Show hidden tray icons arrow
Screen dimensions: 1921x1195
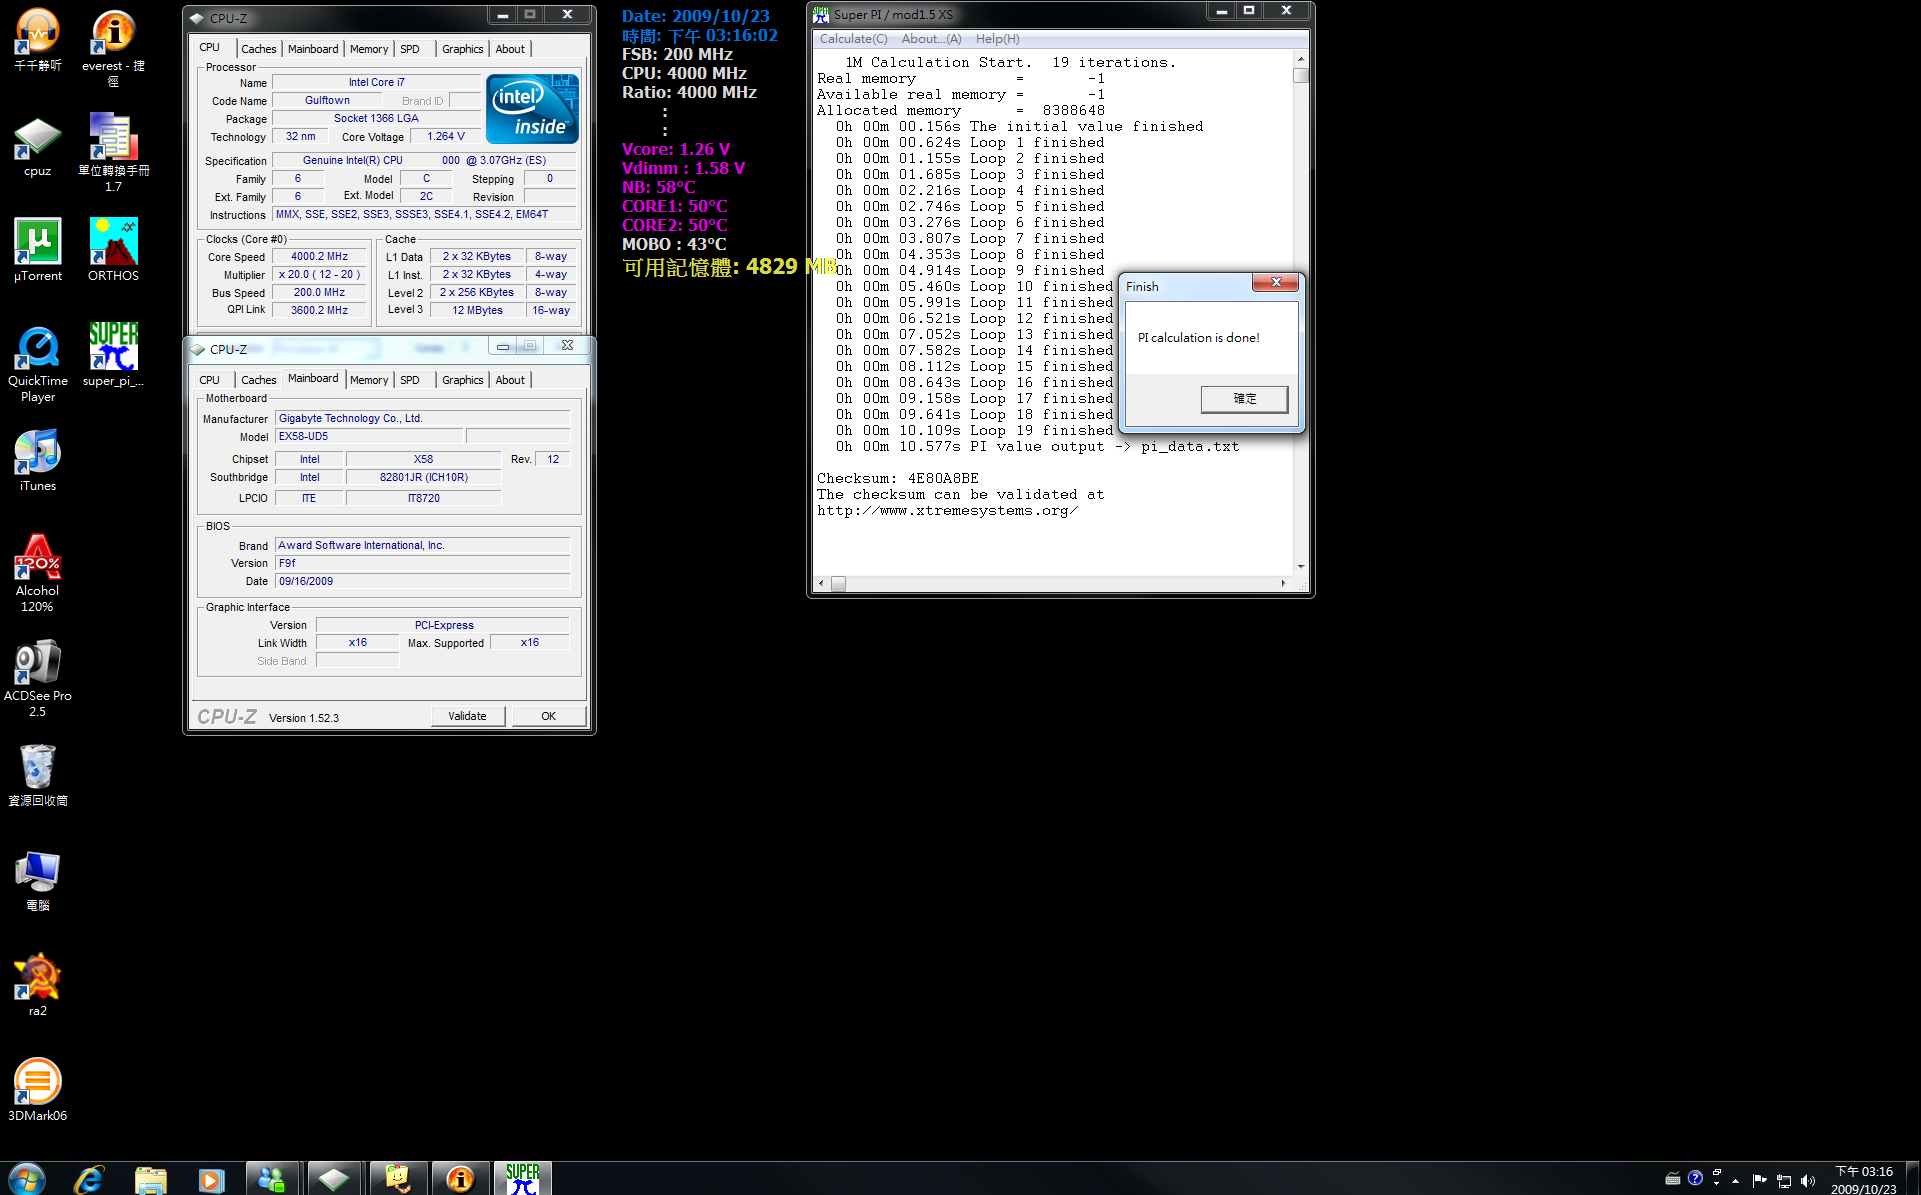click(1735, 1181)
